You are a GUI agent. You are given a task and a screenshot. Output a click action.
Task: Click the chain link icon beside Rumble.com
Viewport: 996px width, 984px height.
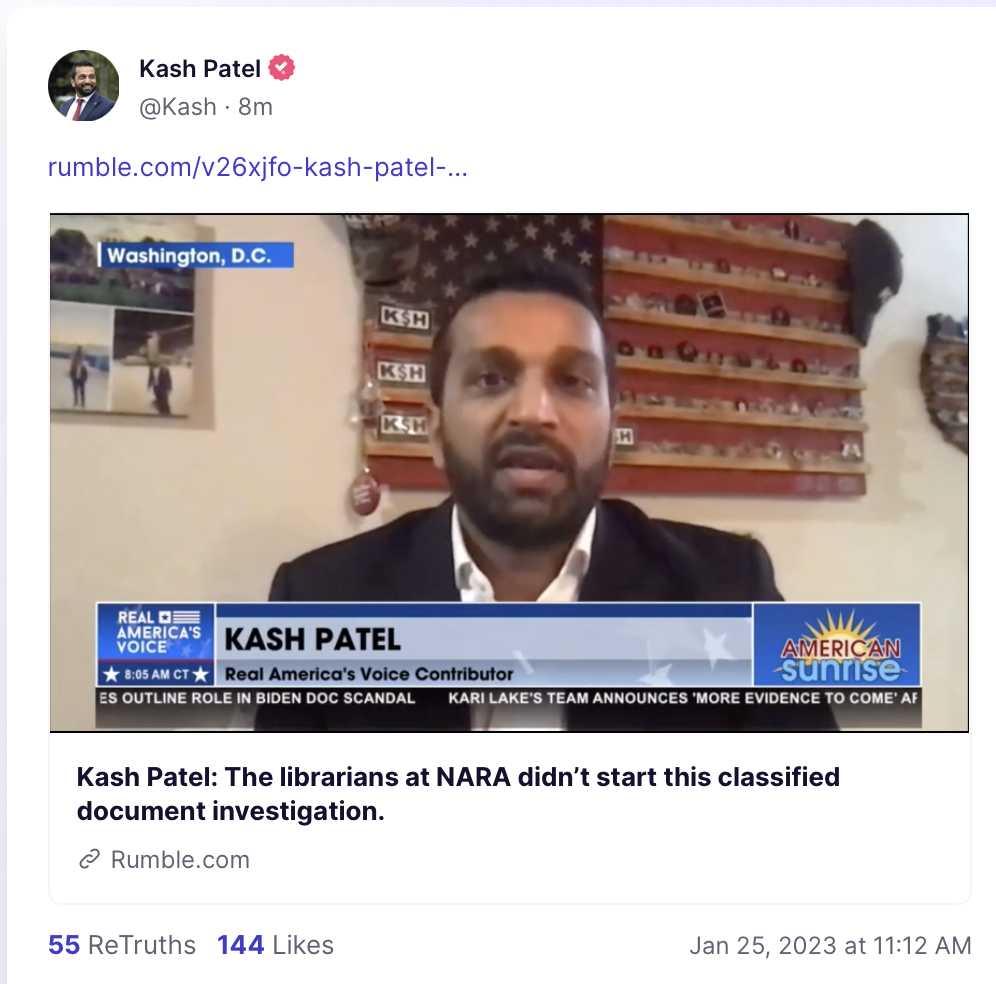point(90,859)
